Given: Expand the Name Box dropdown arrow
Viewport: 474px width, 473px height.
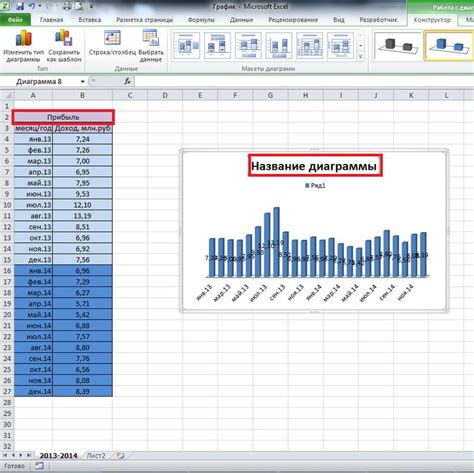Looking at the screenshot, I should (x=82, y=82).
